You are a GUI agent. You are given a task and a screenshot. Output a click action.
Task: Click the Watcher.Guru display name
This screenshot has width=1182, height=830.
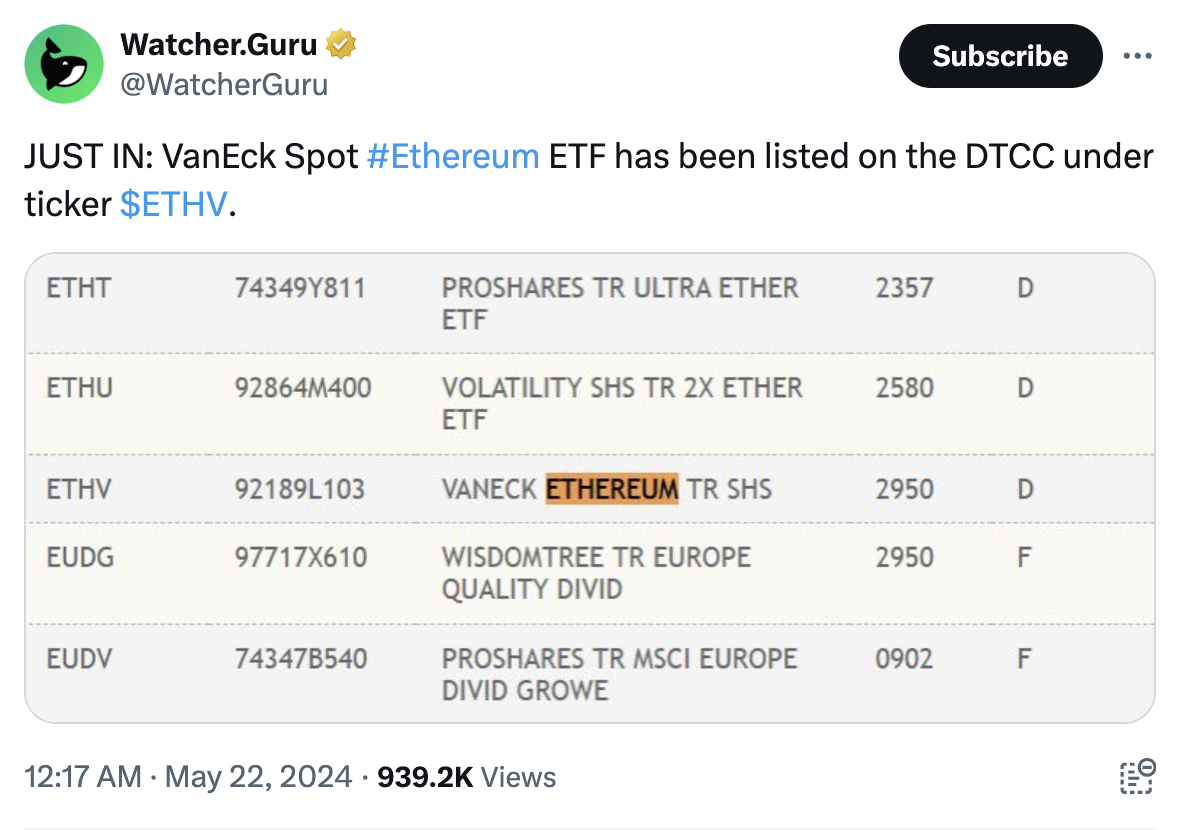pos(219,44)
